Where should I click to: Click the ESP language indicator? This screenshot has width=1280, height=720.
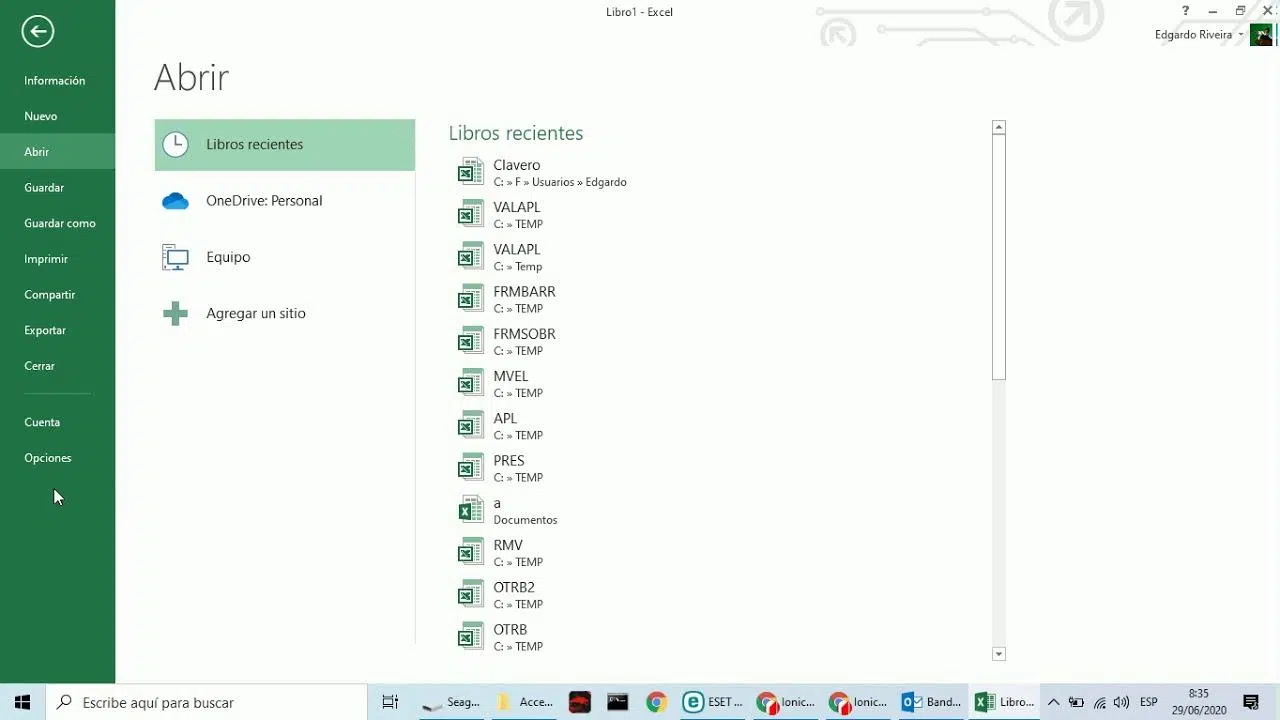coord(1149,702)
